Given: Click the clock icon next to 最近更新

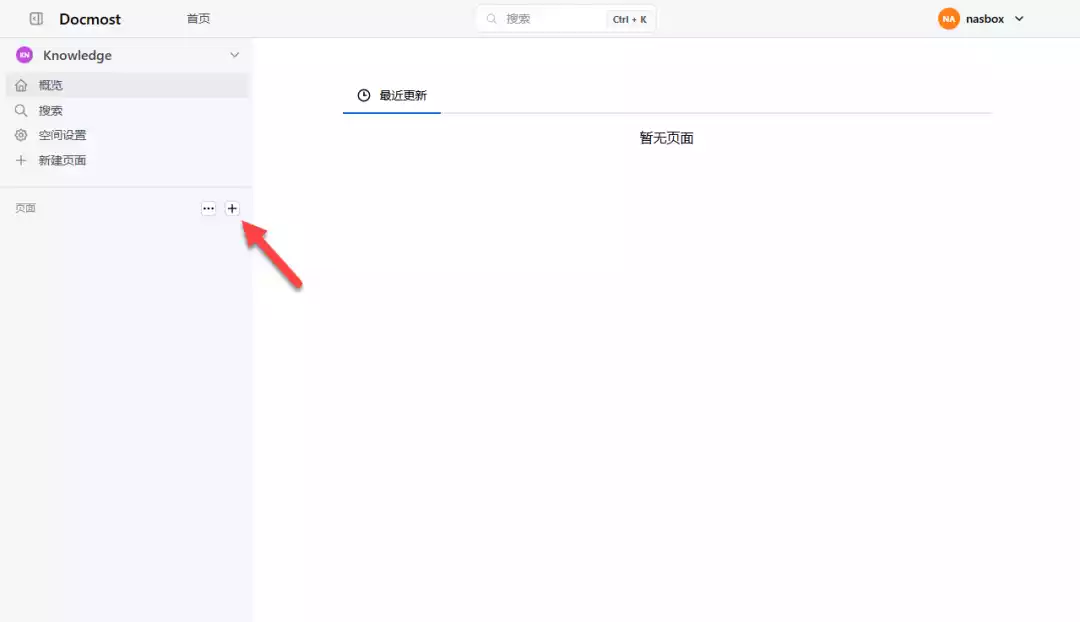Looking at the screenshot, I should coord(362,94).
